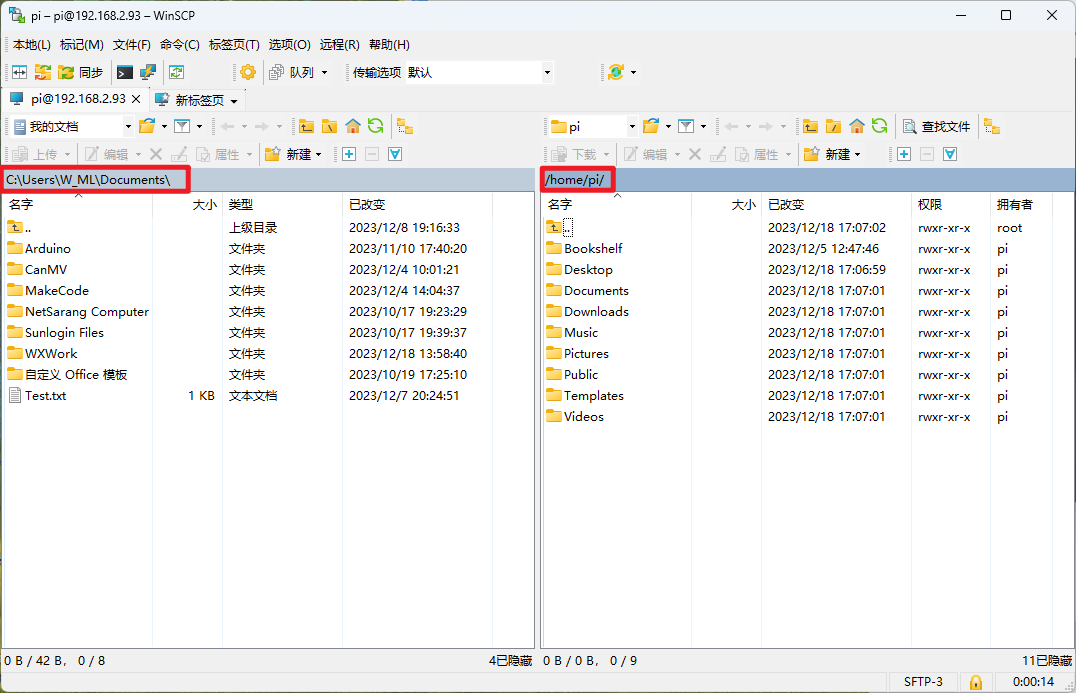Launch the PuTTY session icon

tap(148, 72)
